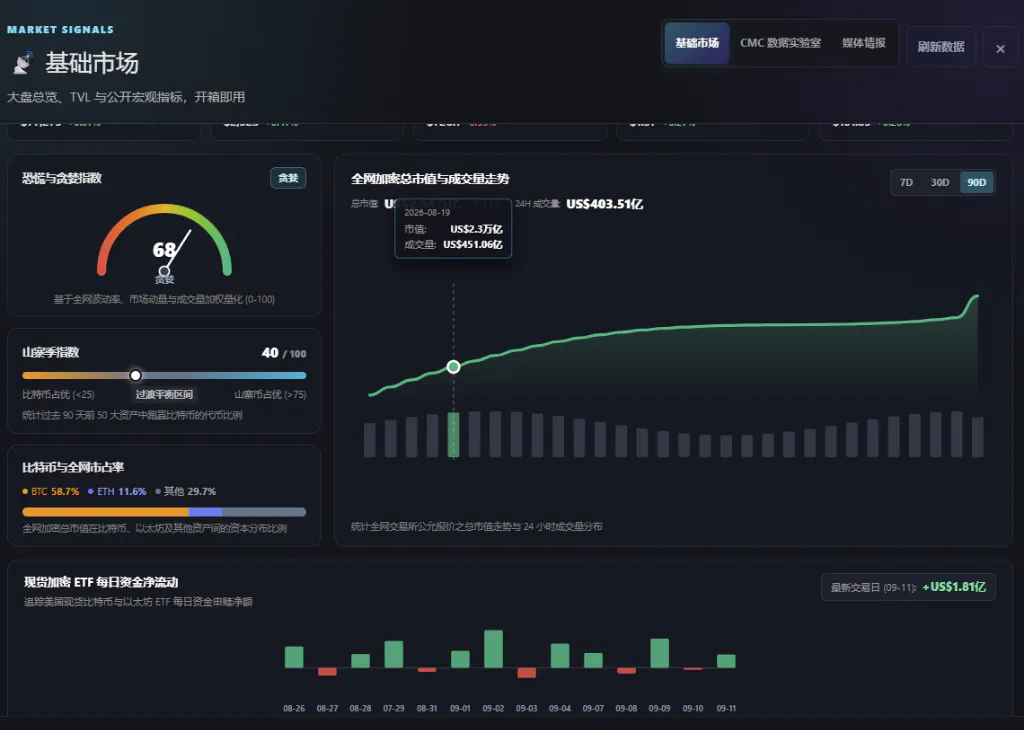Click the ETF flow bar for 08-26
Image resolution: width=1024 pixels, height=730 pixels.
click(x=294, y=657)
